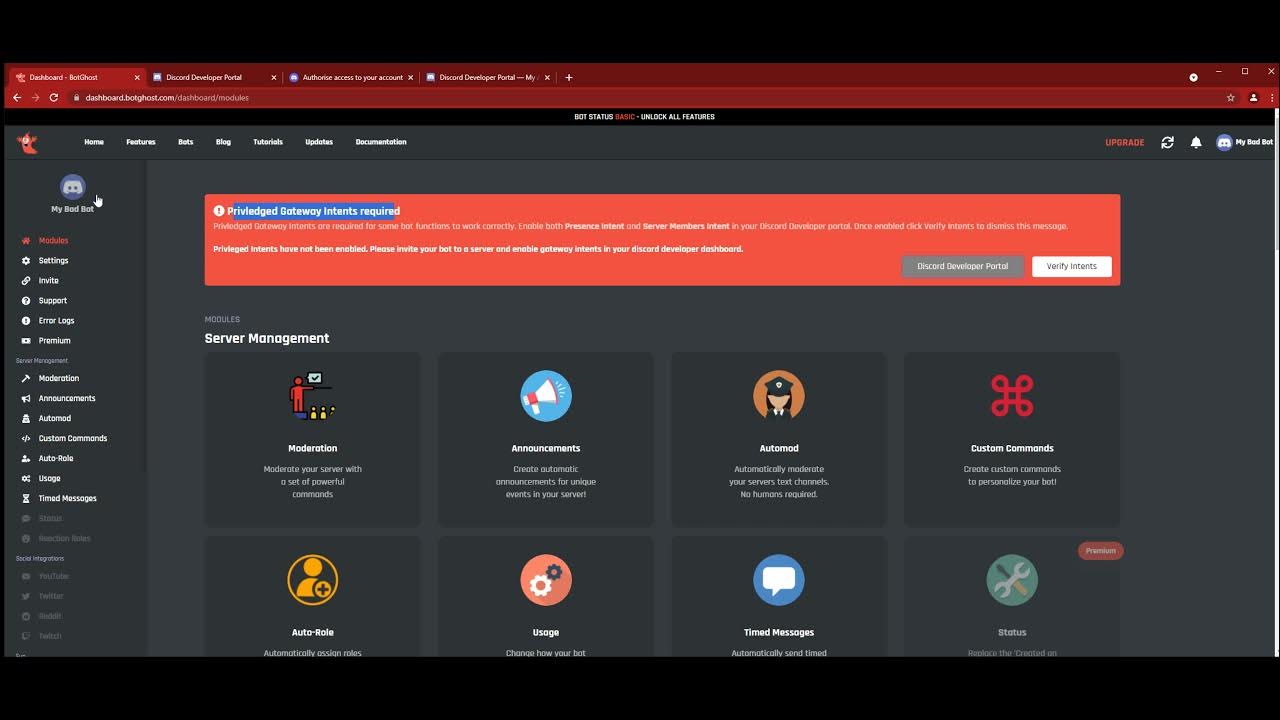Switch to the first Discord Developer Portal tab

click(213, 77)
